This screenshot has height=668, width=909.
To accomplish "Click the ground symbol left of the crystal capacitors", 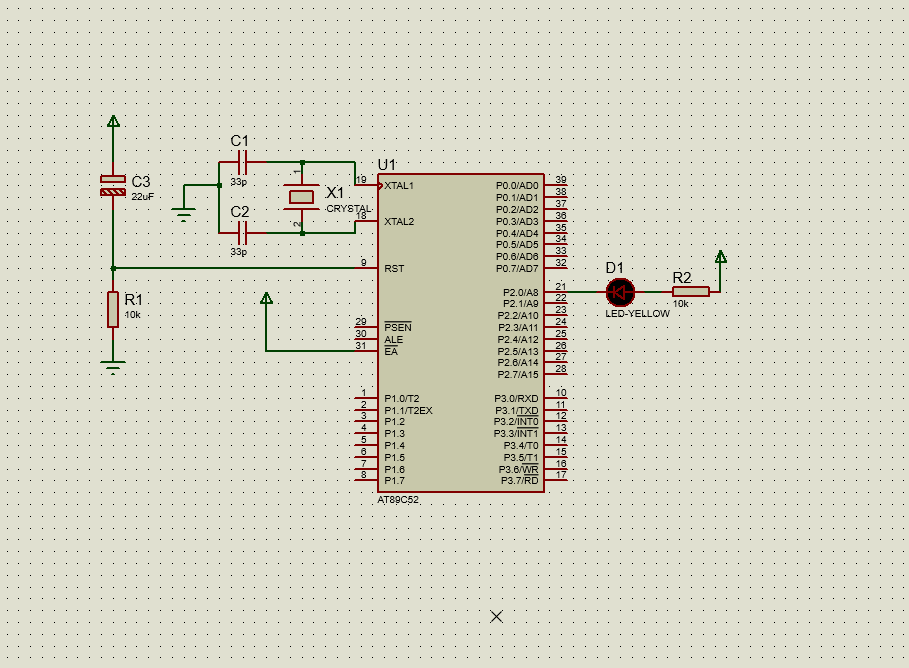I will click(x=184, y=215).
